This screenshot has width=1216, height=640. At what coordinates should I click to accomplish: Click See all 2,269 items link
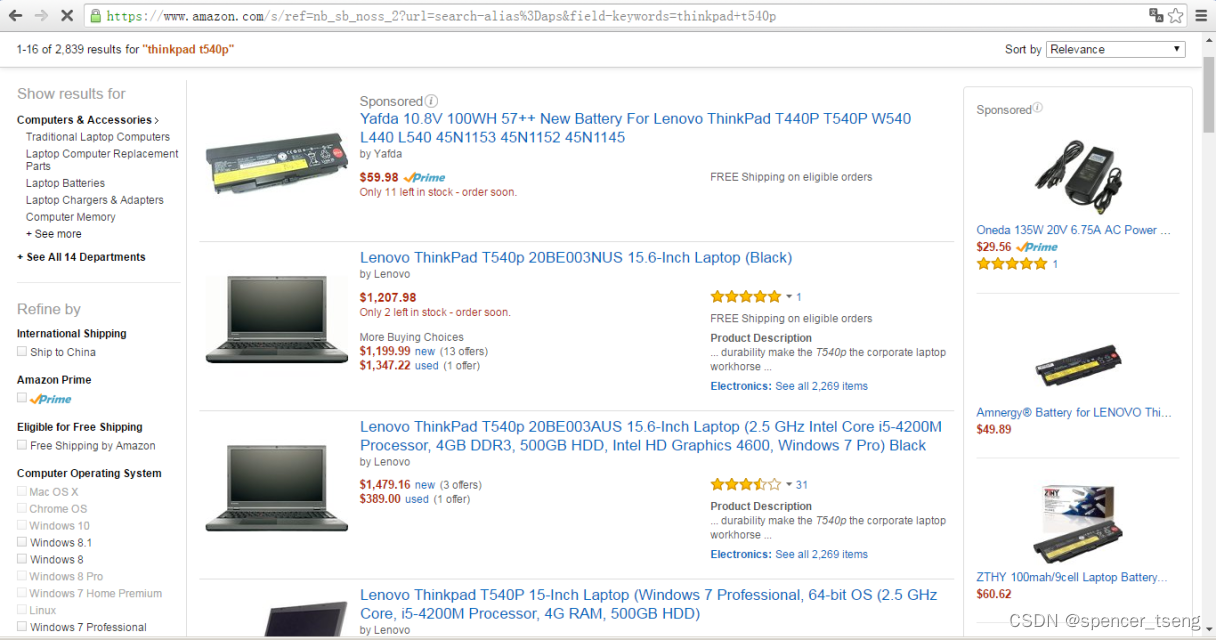click(x=821, y=386)
